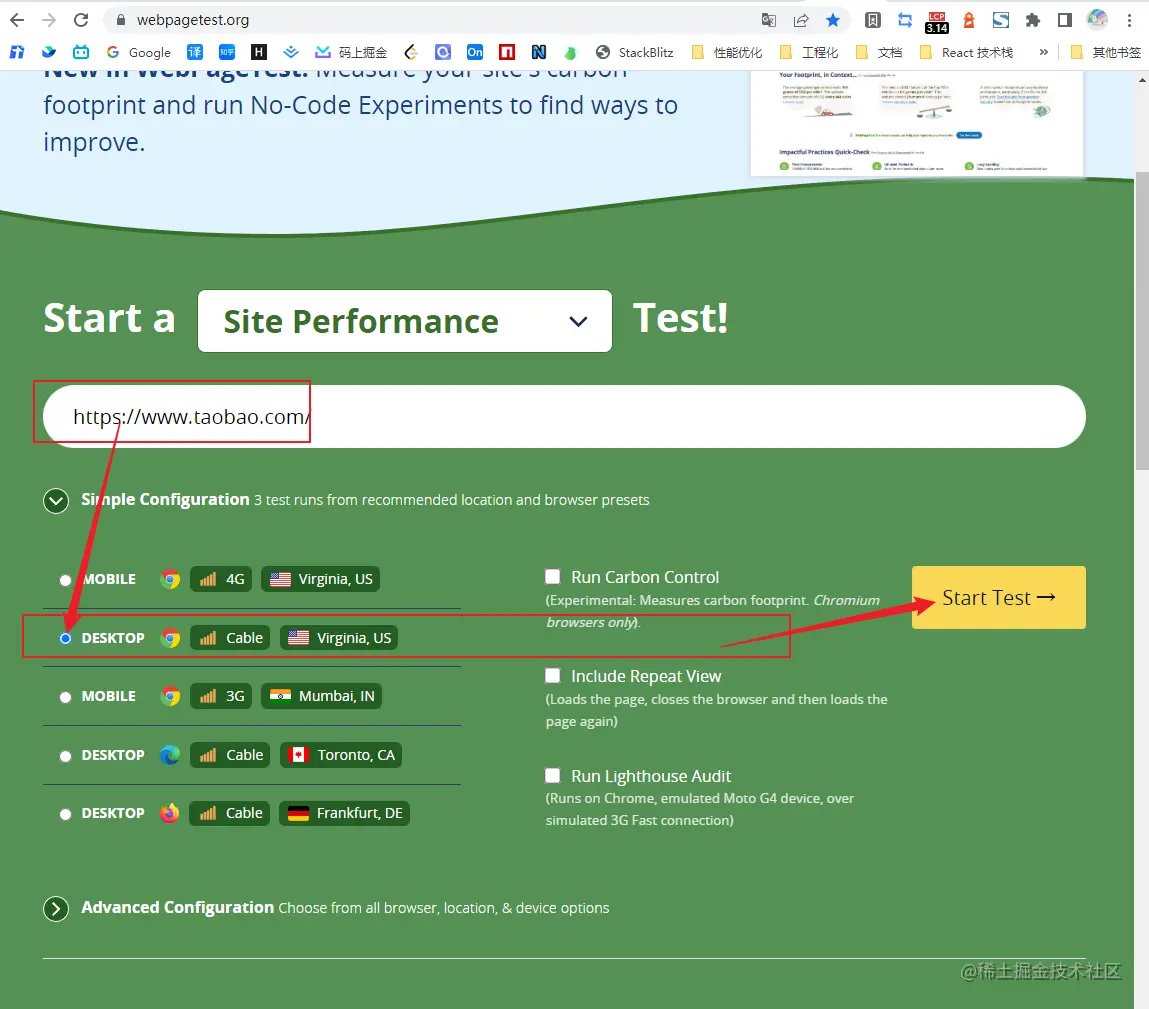Open the StackBlitz bookmark
Image resolution: width=1149 pixels, height=1009 pixels.
click(635, 52)
